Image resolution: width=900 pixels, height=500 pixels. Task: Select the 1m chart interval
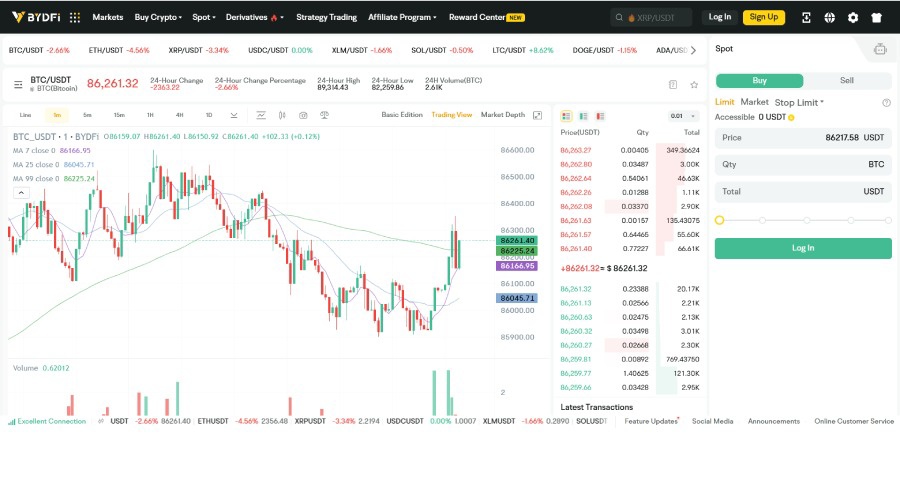(57, 115)
